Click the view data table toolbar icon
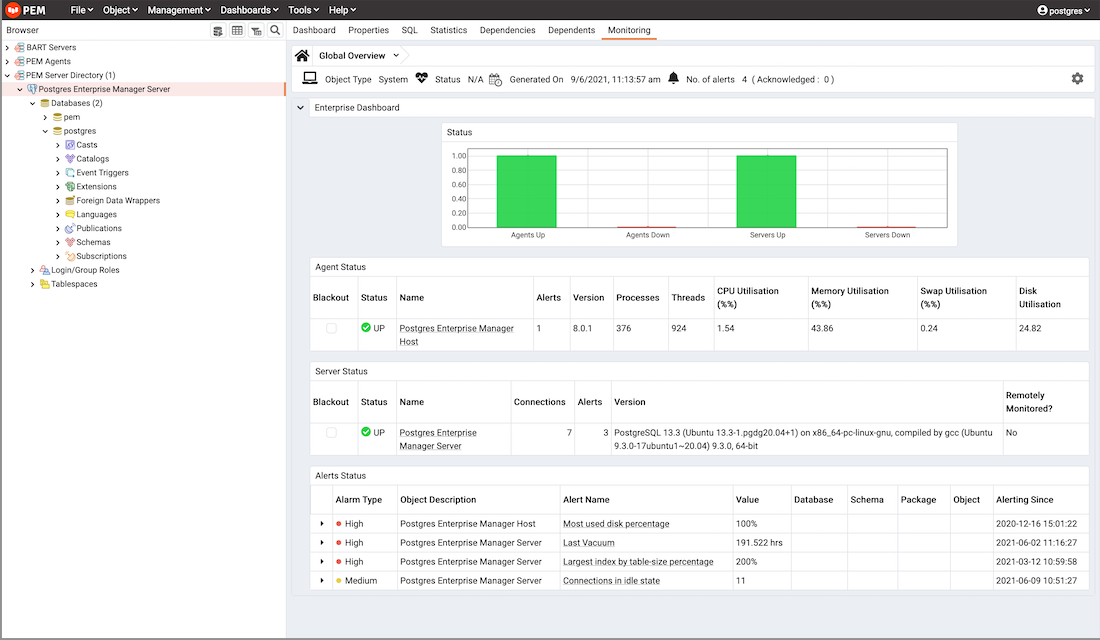Image resolution: width=1100 pixels, height=640 pixels. tap(237, 30)
